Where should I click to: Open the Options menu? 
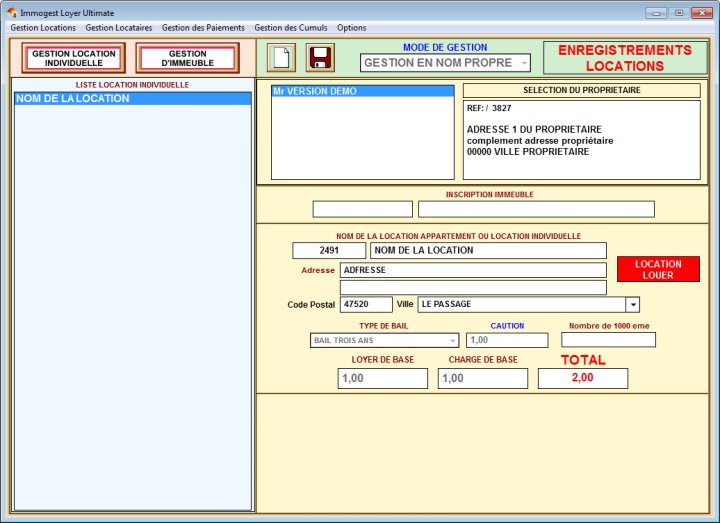pyautogui.click(x=351, y=28)
